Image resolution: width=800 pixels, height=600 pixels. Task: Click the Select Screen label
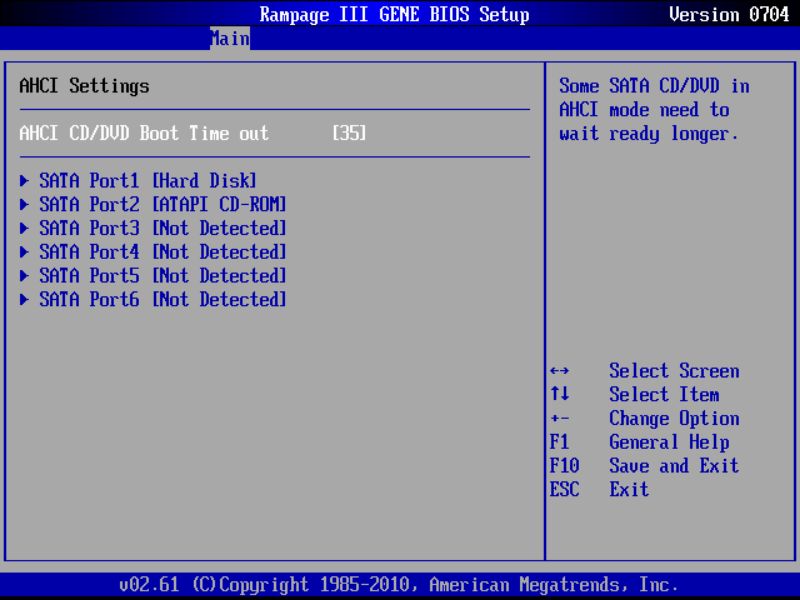click(x=674, y=371)
